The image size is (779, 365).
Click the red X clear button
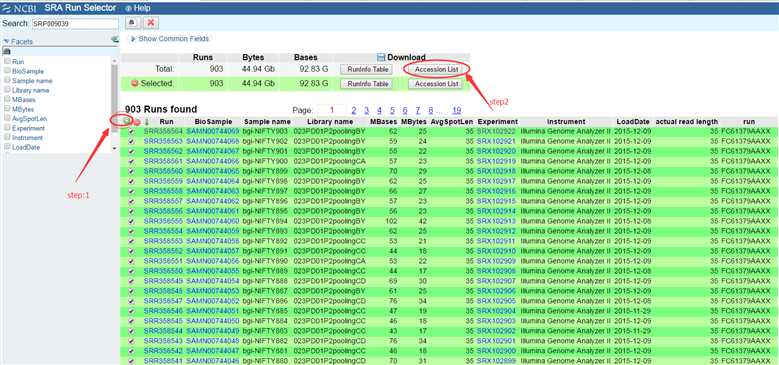(x=151, y=23)
